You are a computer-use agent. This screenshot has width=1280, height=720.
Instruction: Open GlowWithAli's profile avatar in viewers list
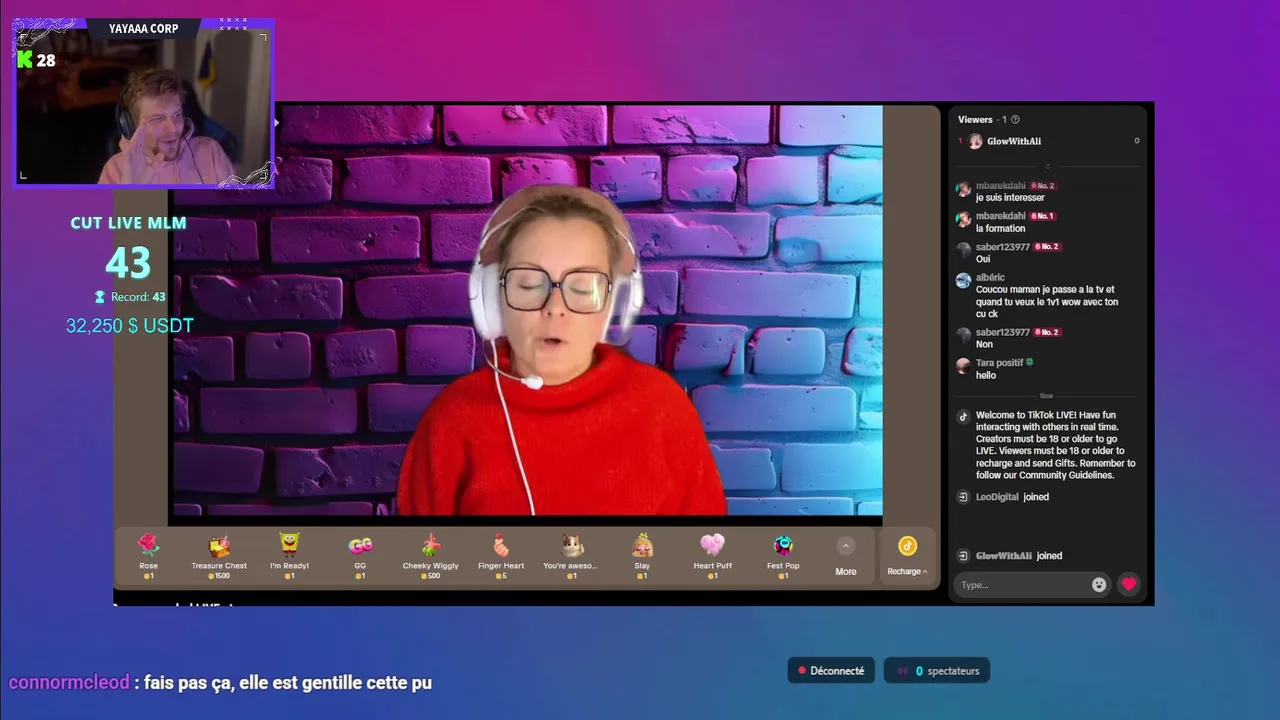975,141
